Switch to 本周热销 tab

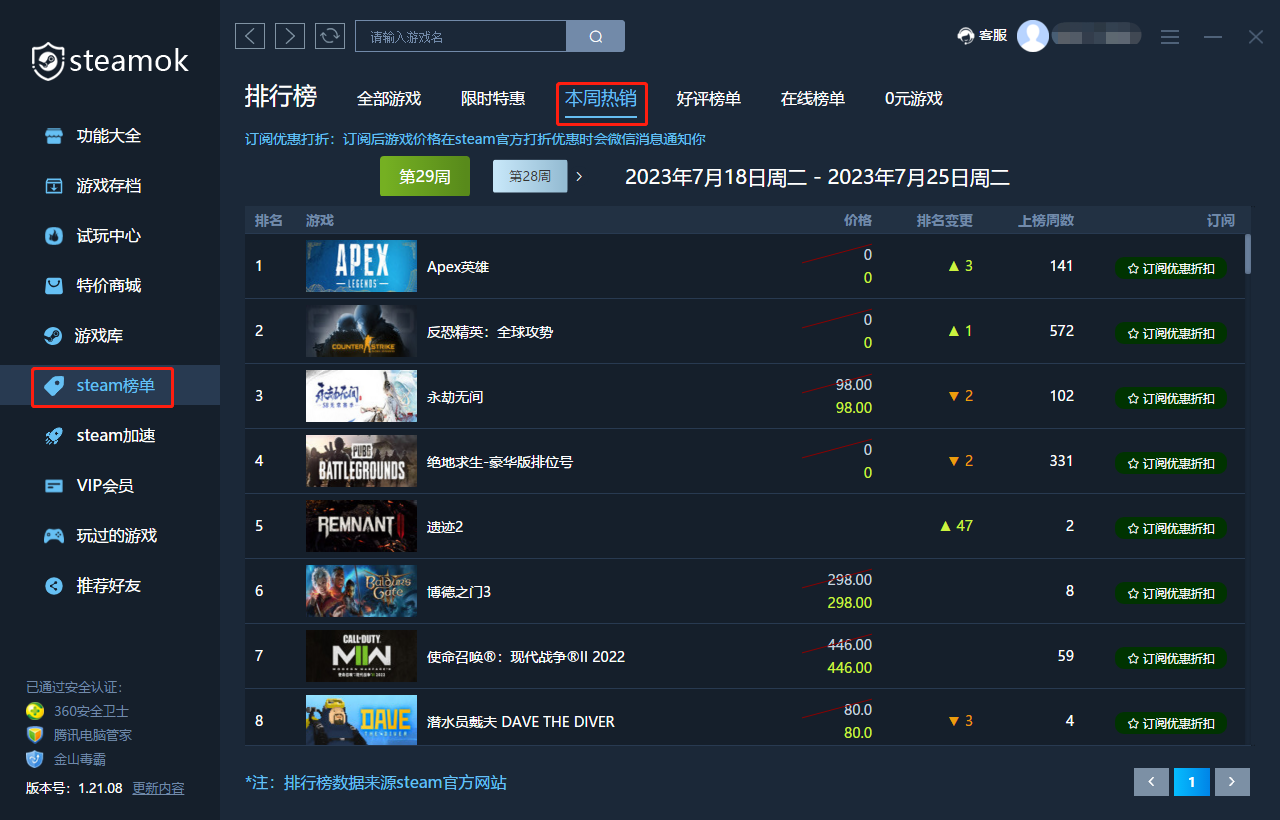point(601,99)
